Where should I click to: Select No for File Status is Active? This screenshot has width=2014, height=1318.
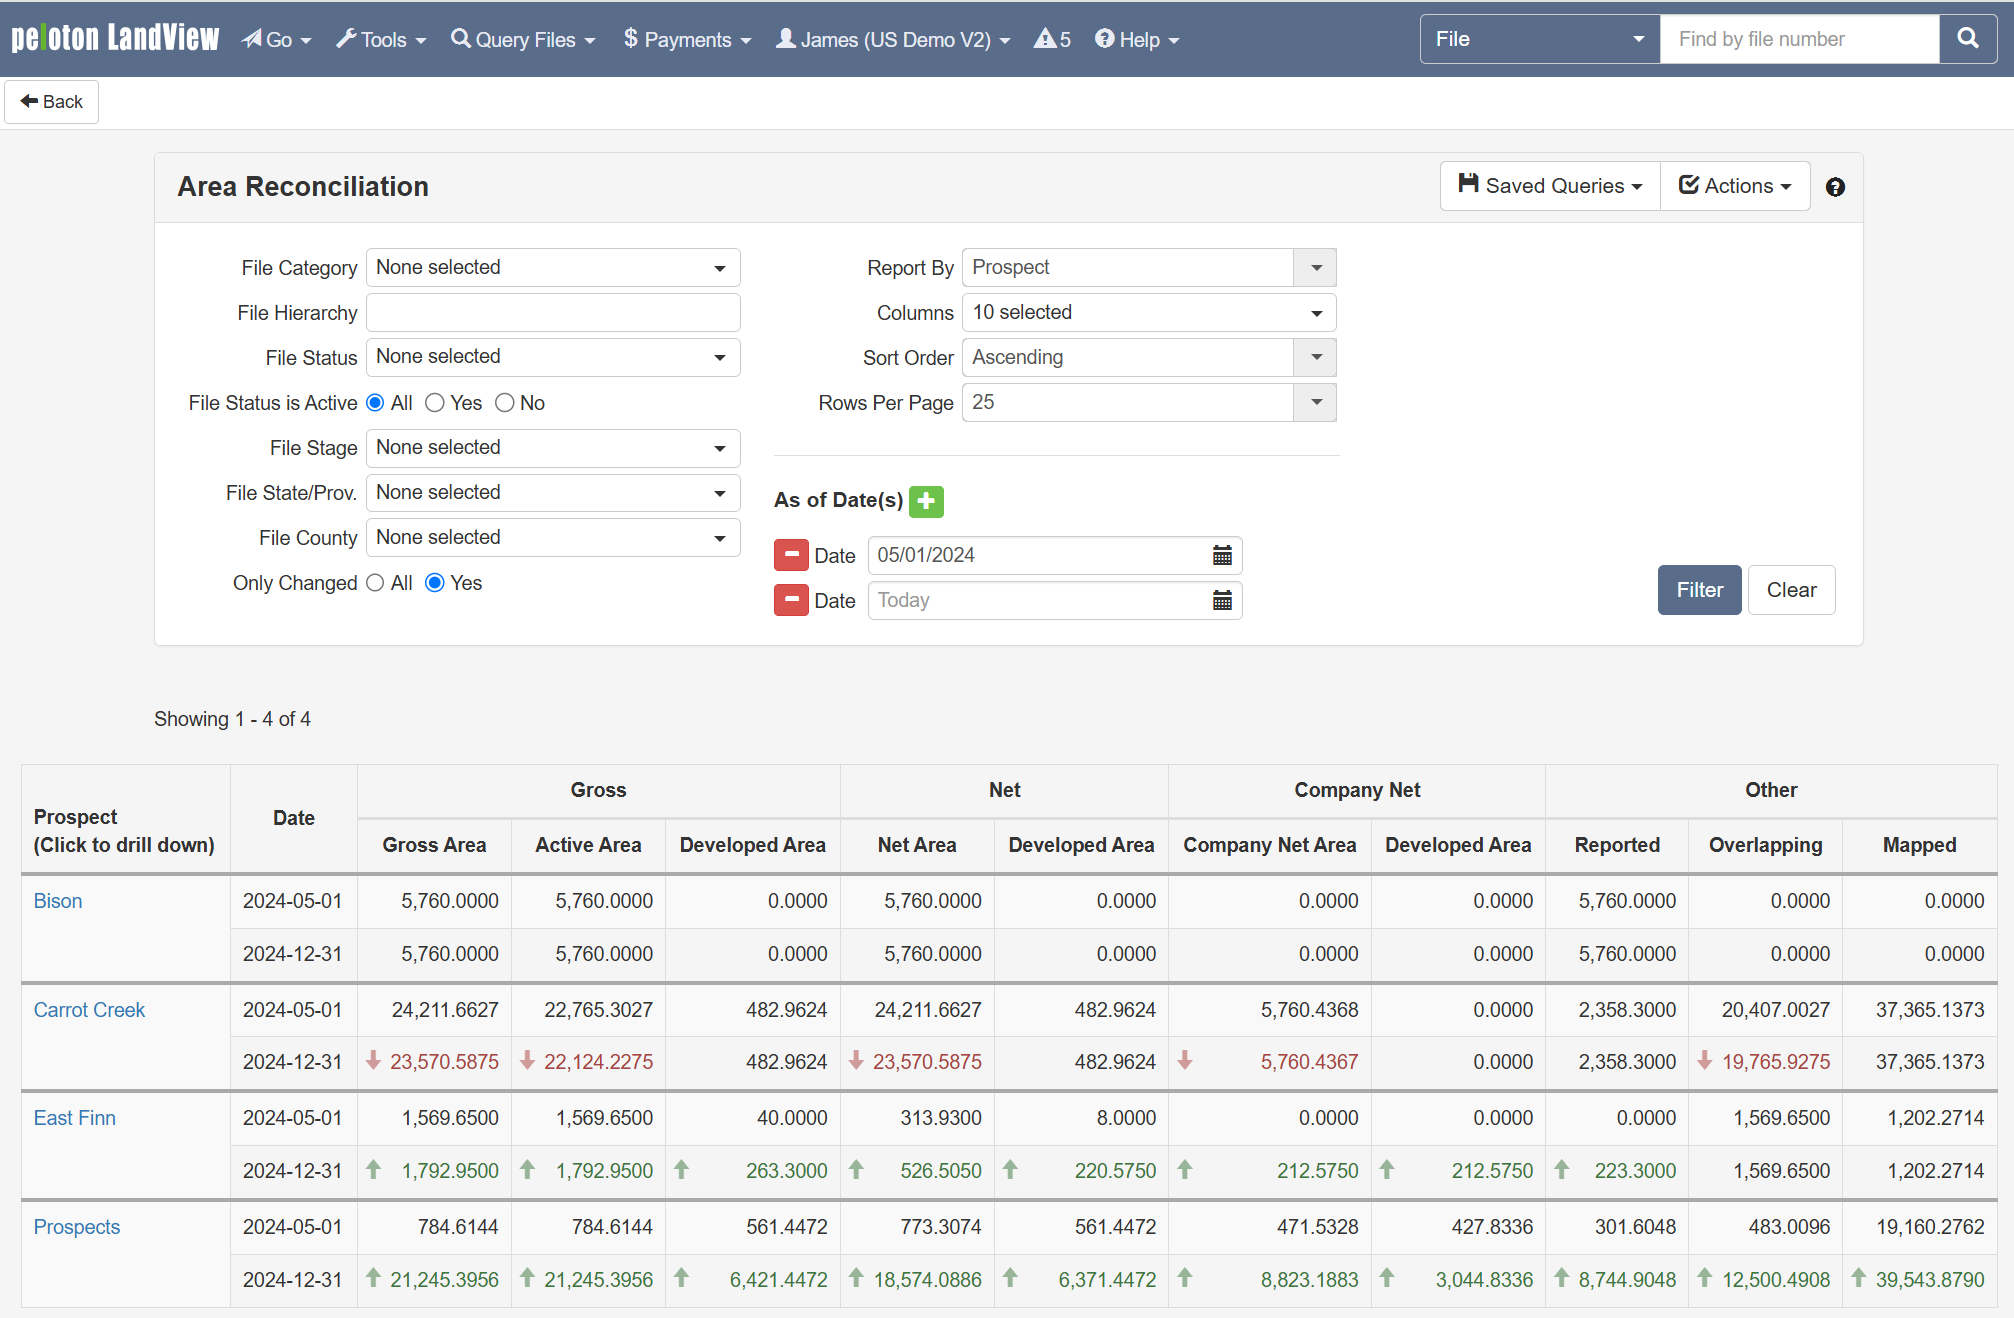click(505, 403)
